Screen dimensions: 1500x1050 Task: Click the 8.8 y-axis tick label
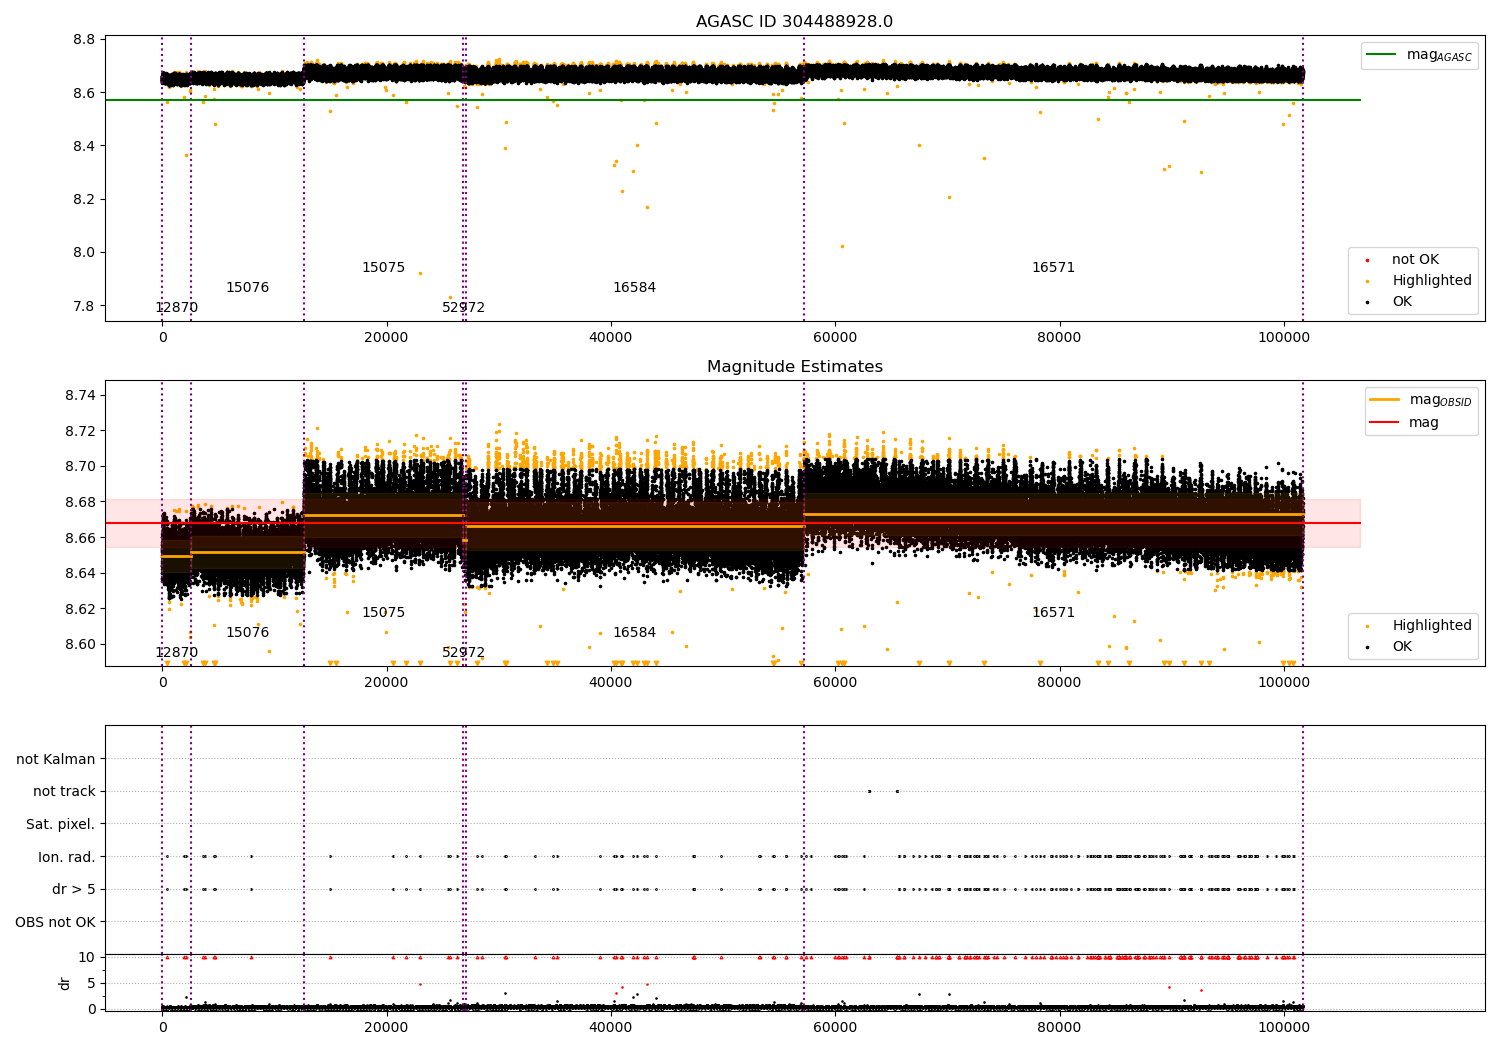point(84,40)
